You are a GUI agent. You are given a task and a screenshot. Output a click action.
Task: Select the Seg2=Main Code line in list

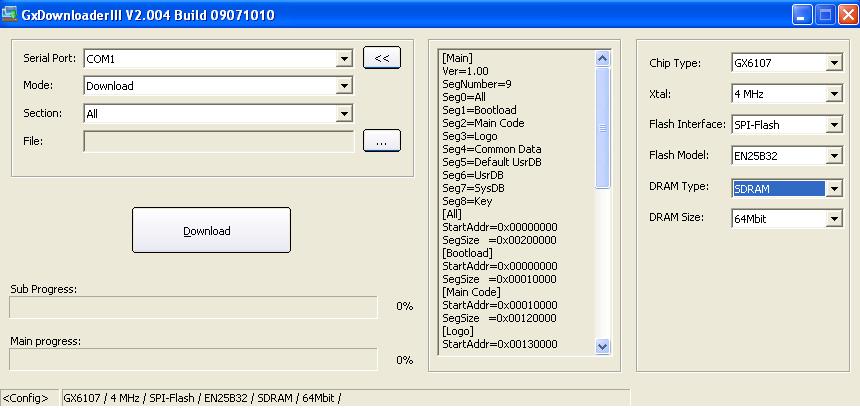(483, 123)
